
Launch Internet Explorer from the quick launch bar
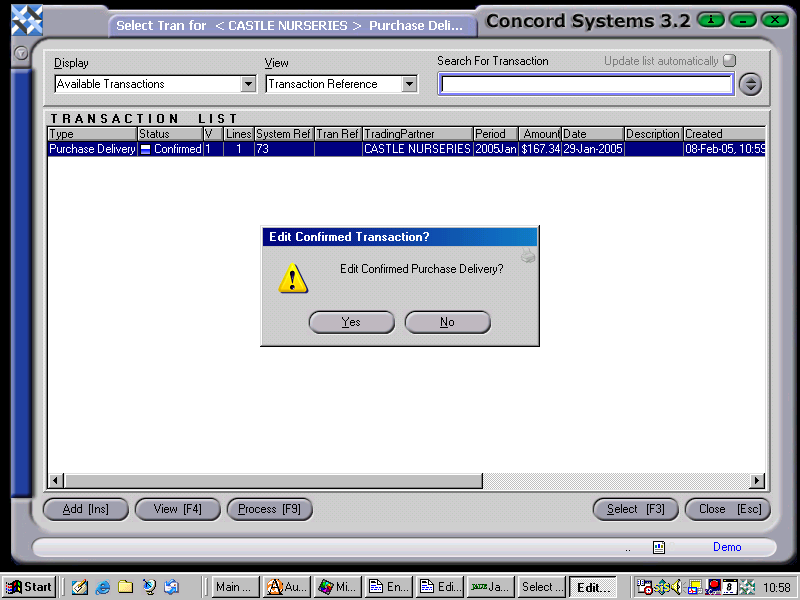[103, 588]
